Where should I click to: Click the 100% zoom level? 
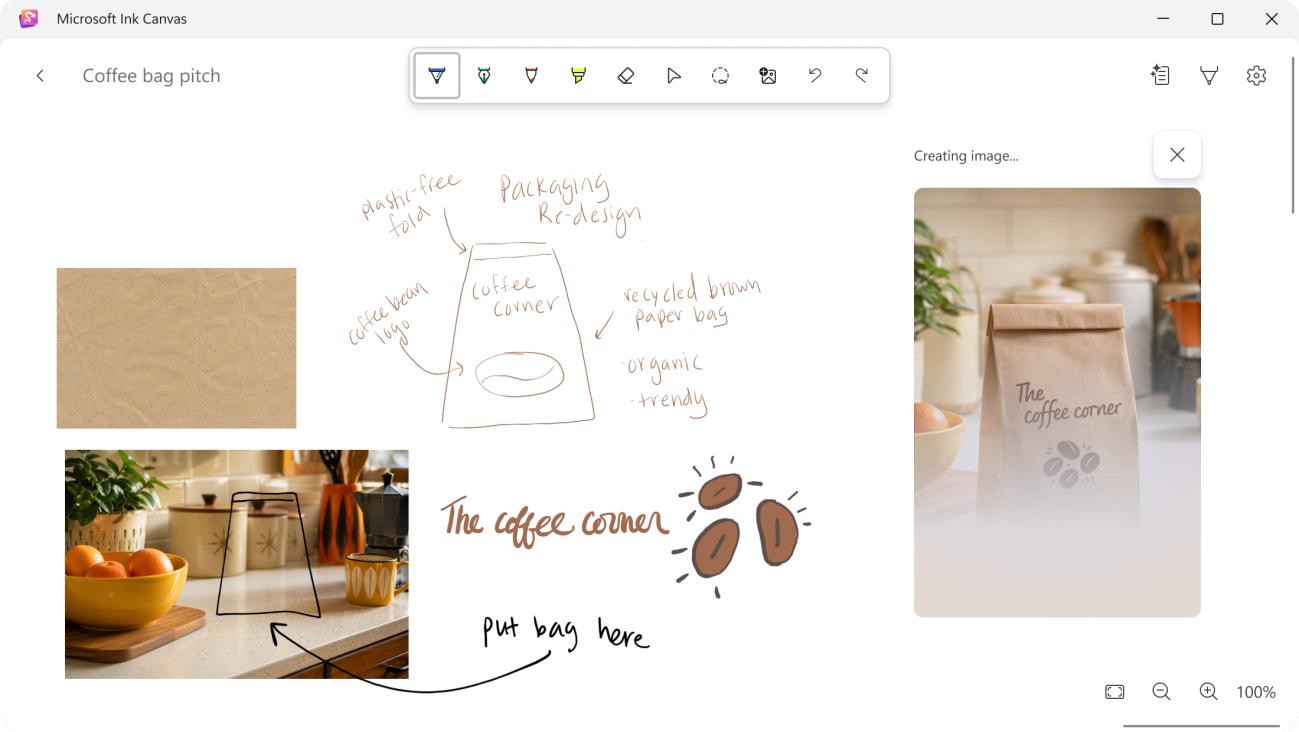click(1256, 692)
